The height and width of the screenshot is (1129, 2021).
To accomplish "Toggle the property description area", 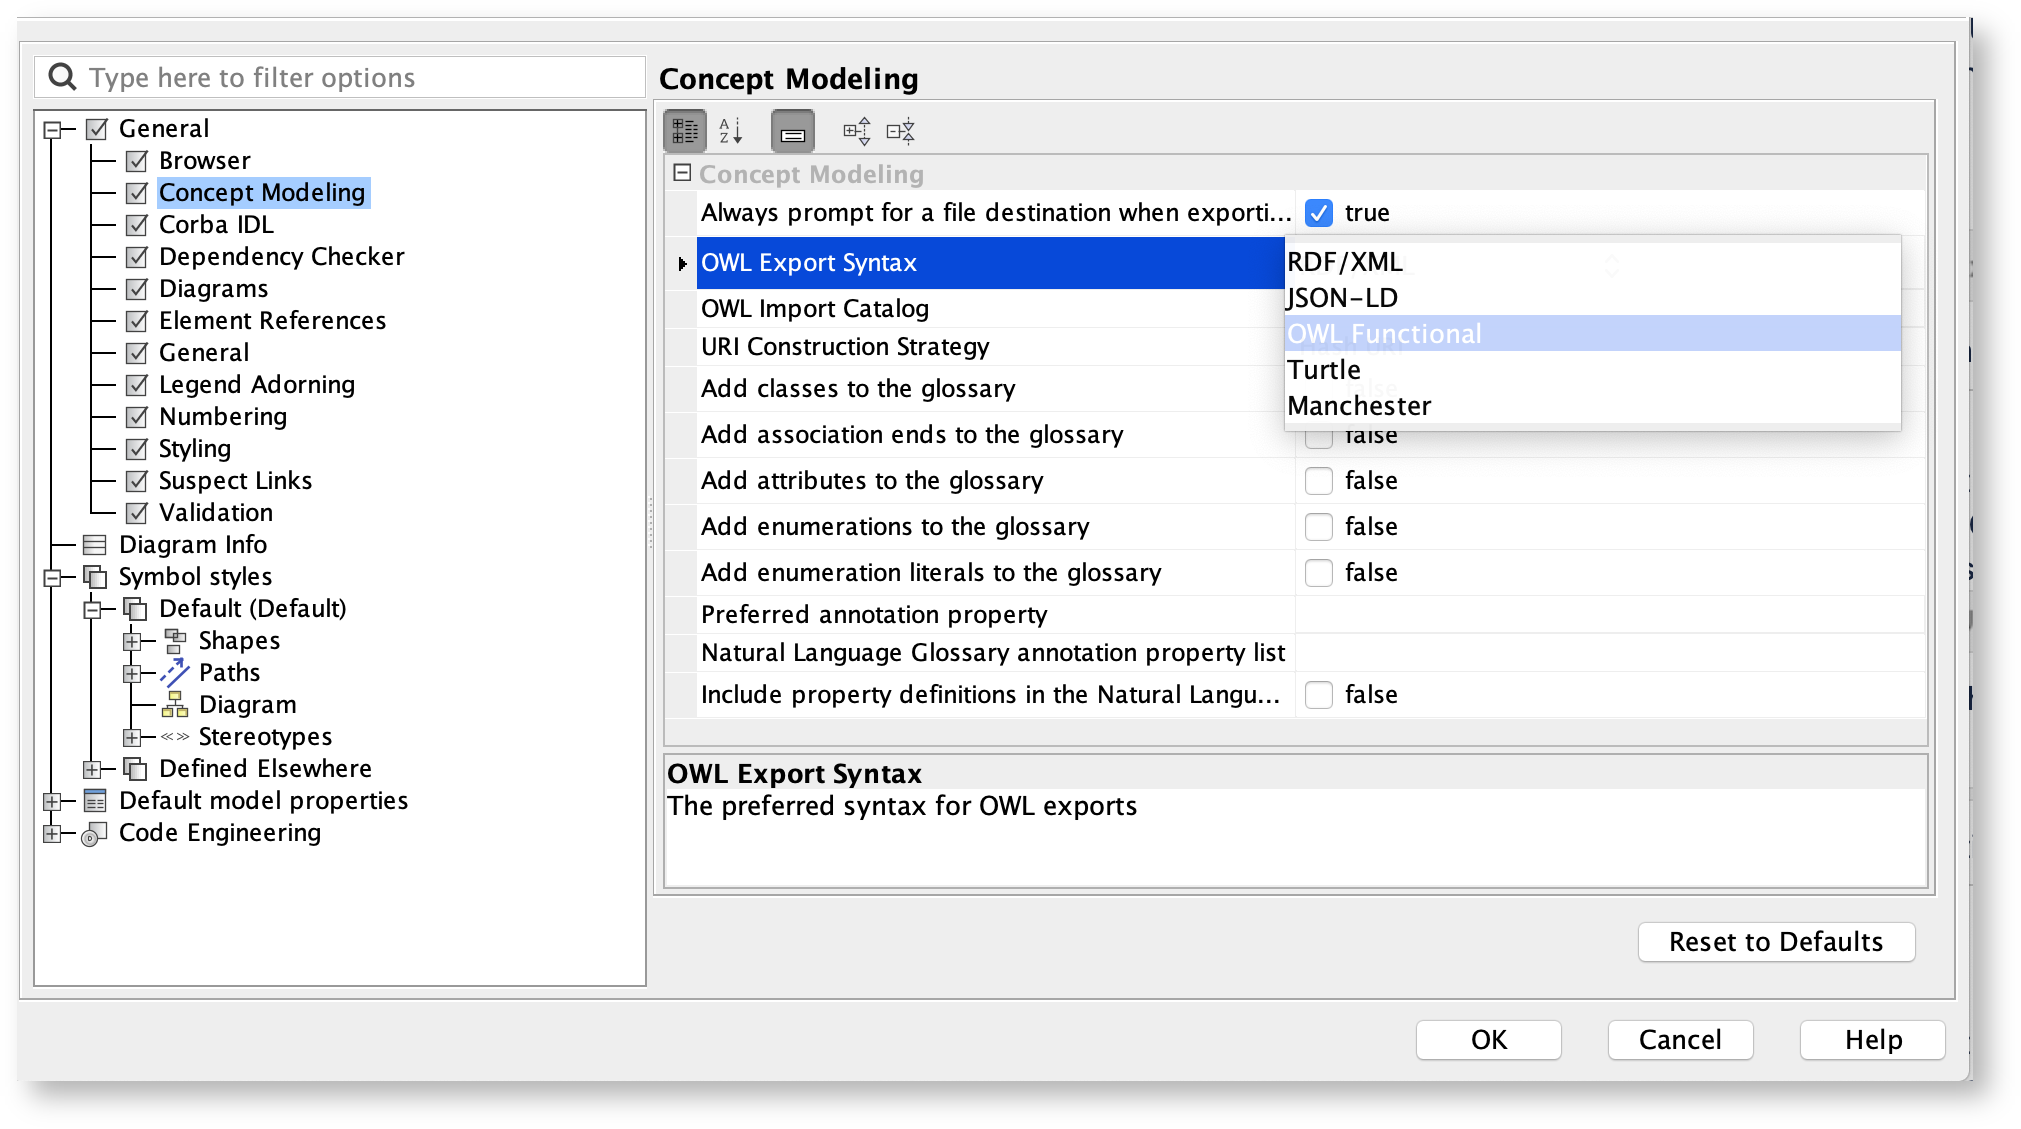I will point(792,130).
